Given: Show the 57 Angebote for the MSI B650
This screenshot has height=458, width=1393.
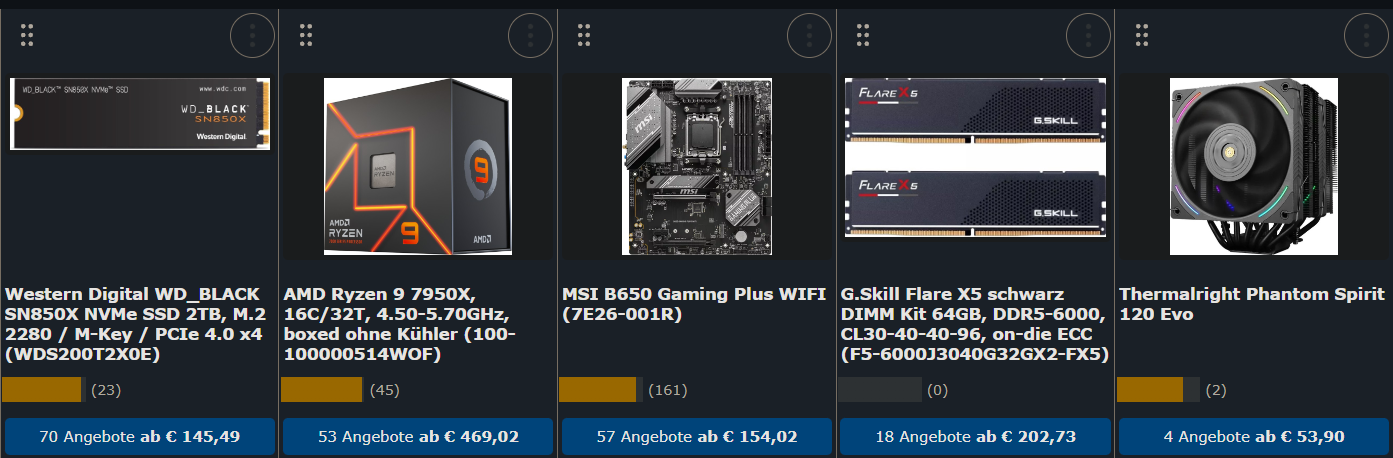Looking at the screenshot, I should (697, 437).
